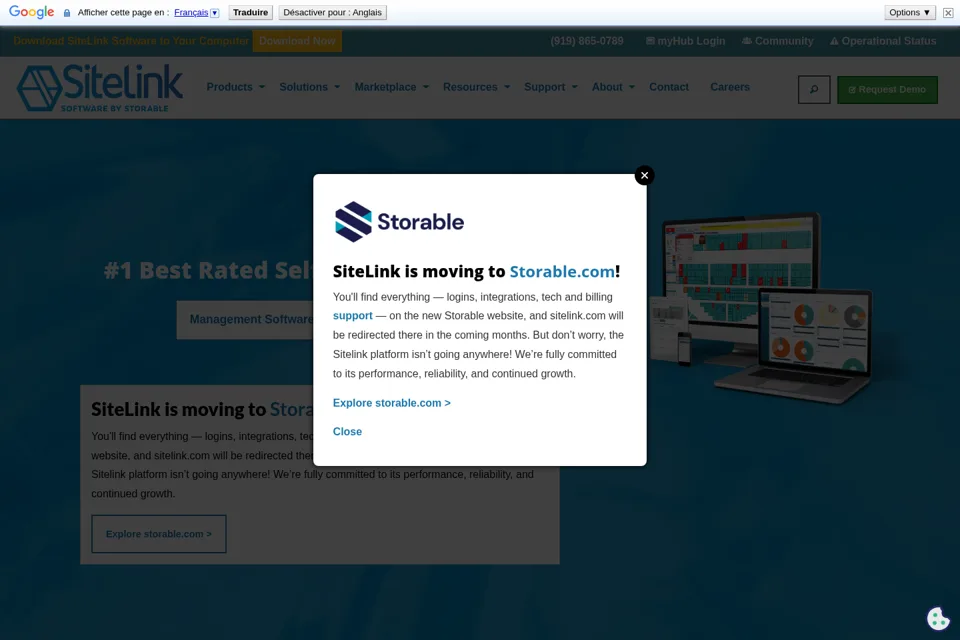Expand the Solutions menu

click(310, 87)
